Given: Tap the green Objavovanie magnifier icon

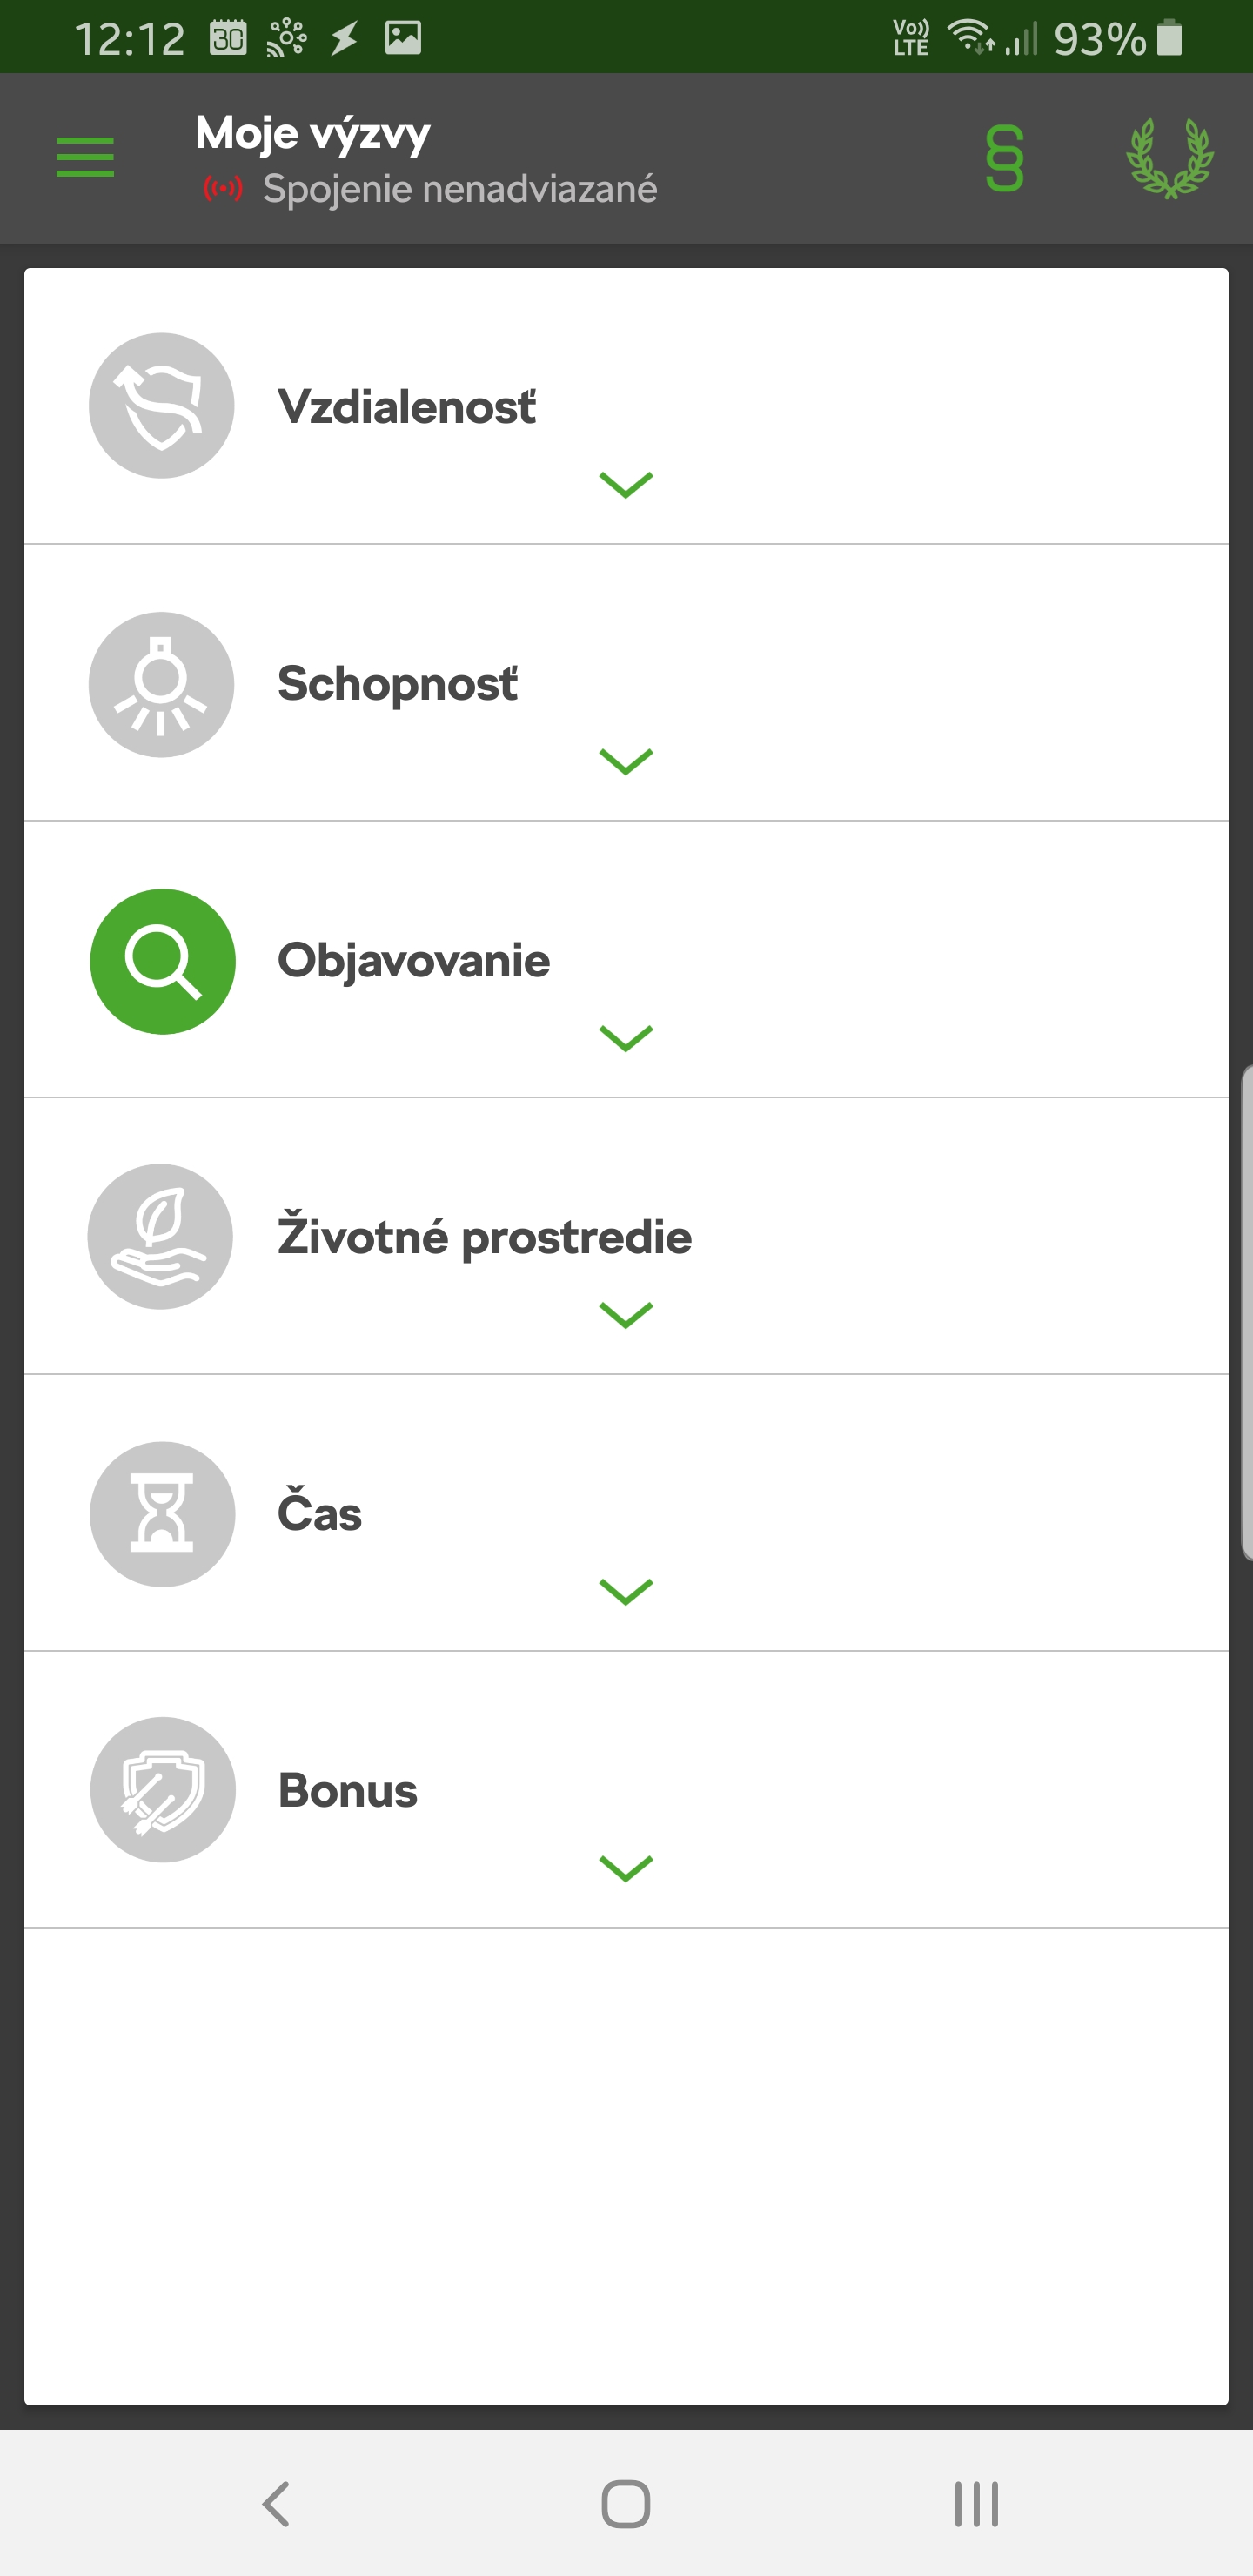Looking at the screenshot, I should 163,962.
